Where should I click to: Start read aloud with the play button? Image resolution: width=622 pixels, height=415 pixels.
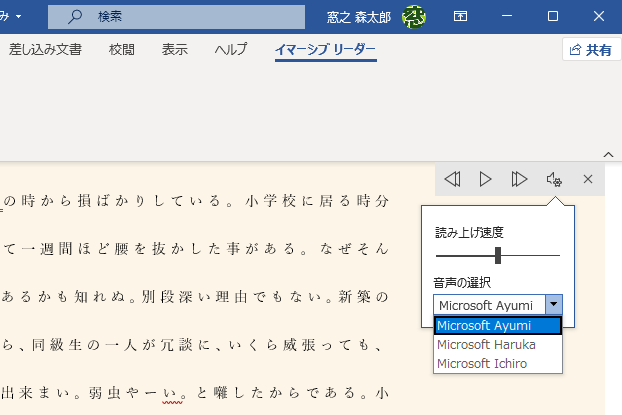click(x=485, y=179)
